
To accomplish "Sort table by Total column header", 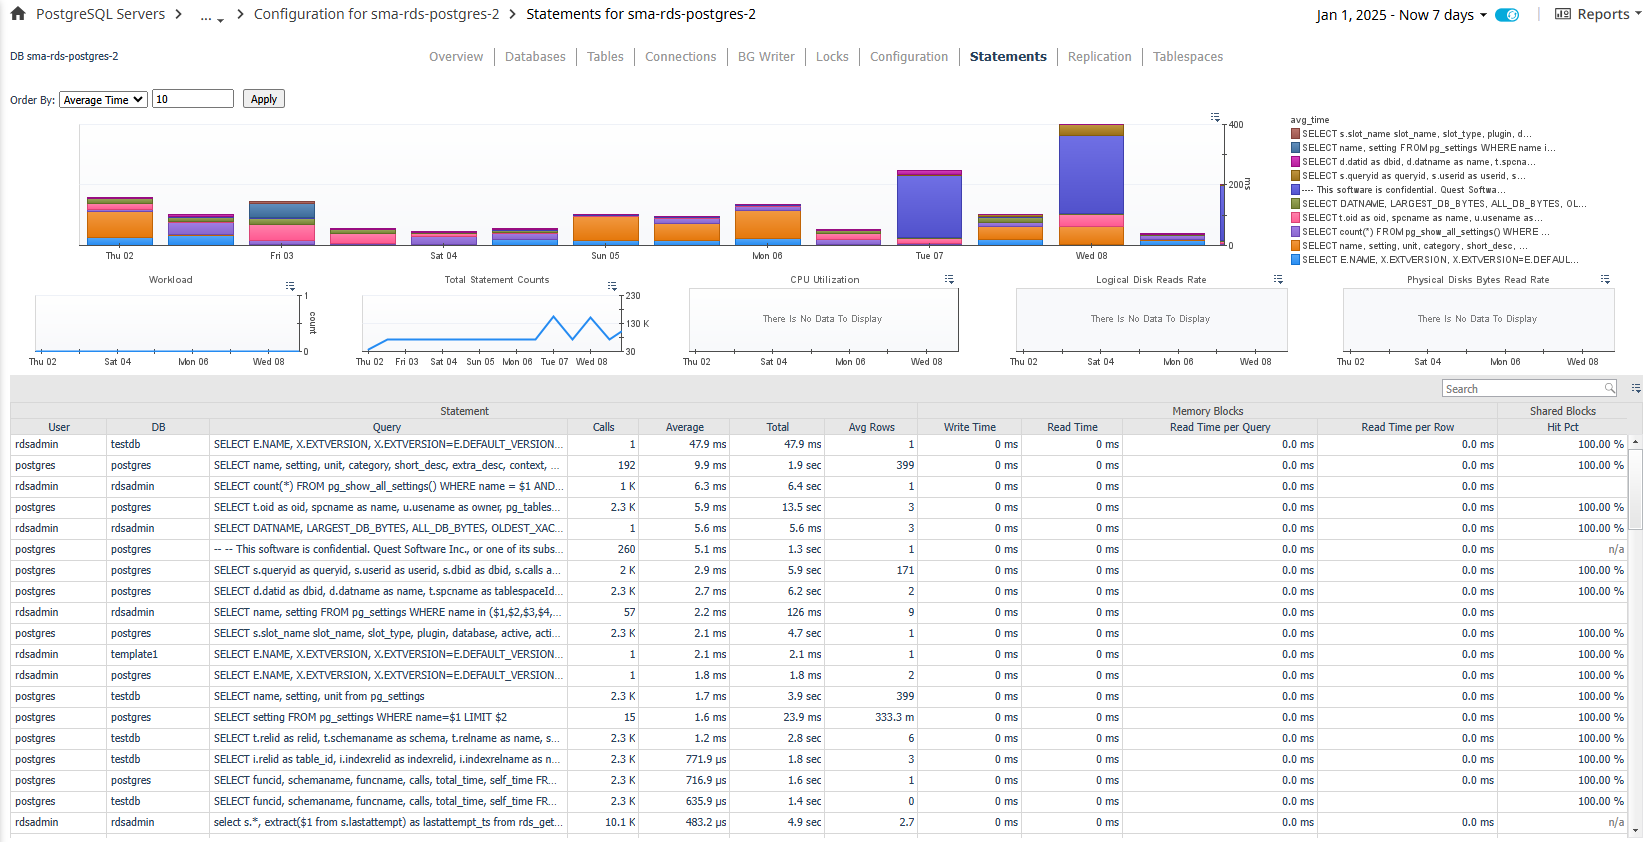I will click(778, 427).
